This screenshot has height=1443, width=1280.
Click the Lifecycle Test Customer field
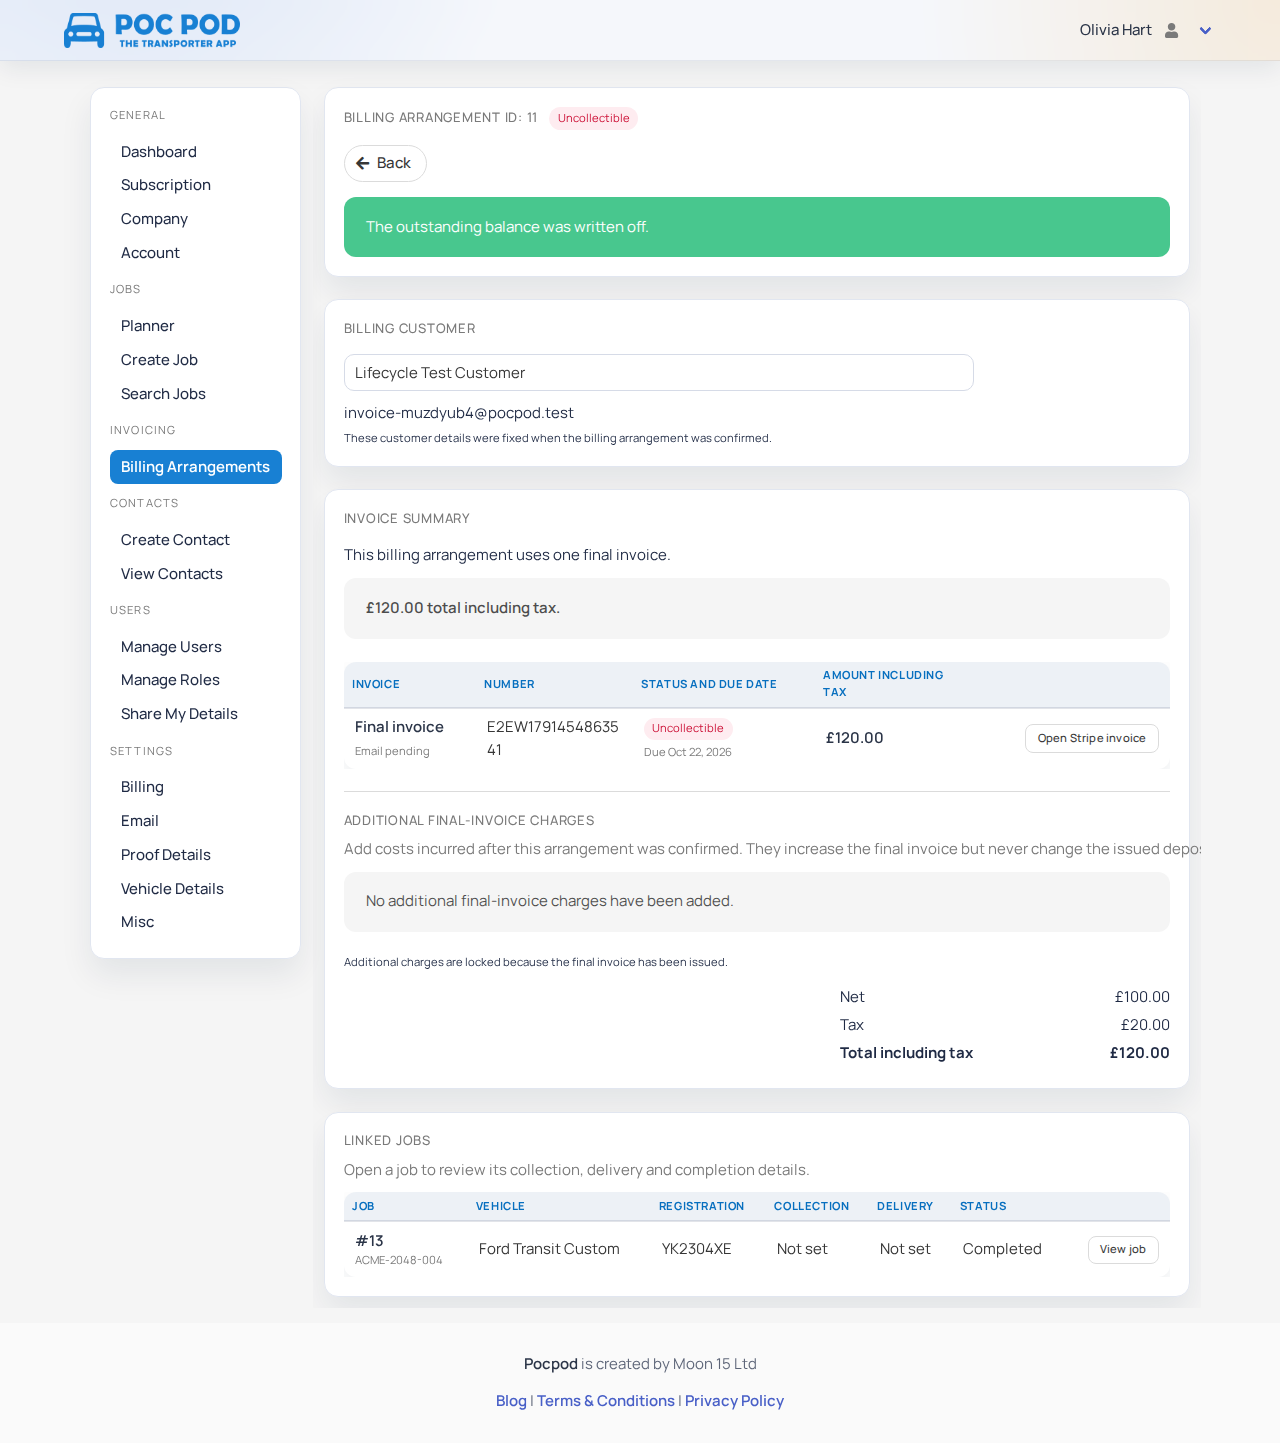659,373
